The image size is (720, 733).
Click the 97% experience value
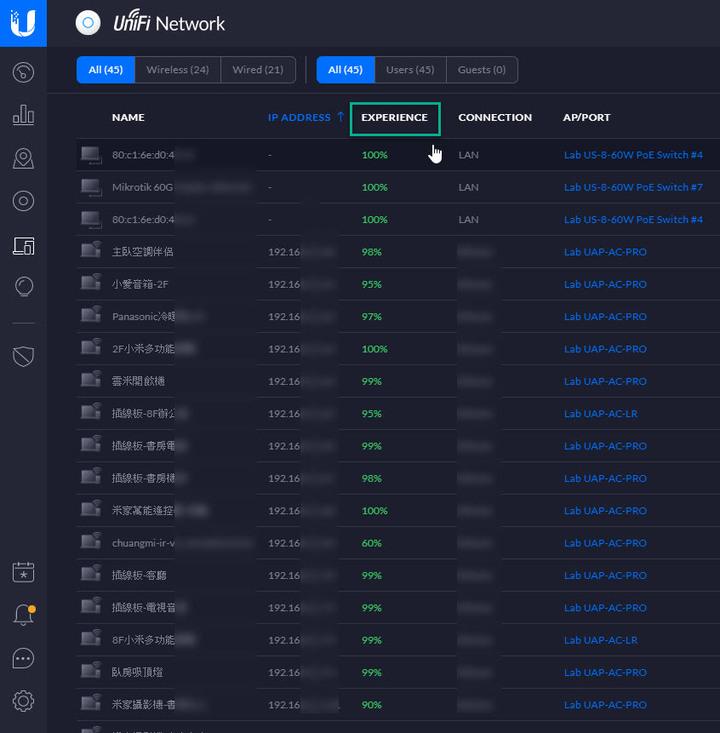tap(372, 316)
